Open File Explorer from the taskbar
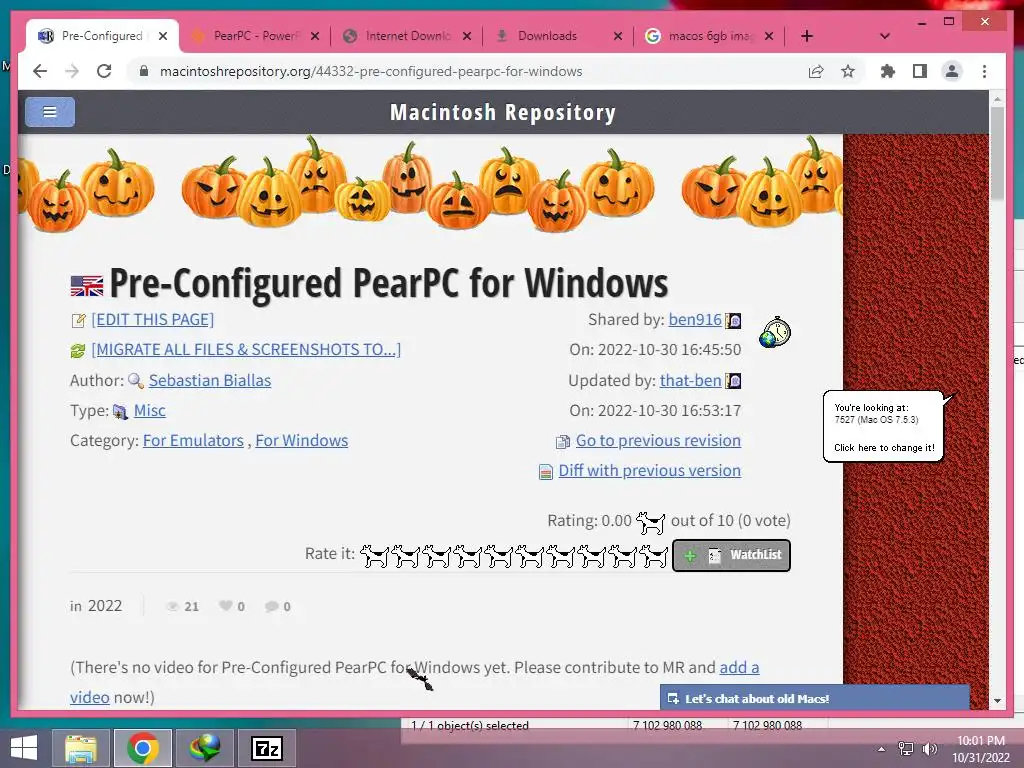1024x768 pixels. click(x=81, y=748)
